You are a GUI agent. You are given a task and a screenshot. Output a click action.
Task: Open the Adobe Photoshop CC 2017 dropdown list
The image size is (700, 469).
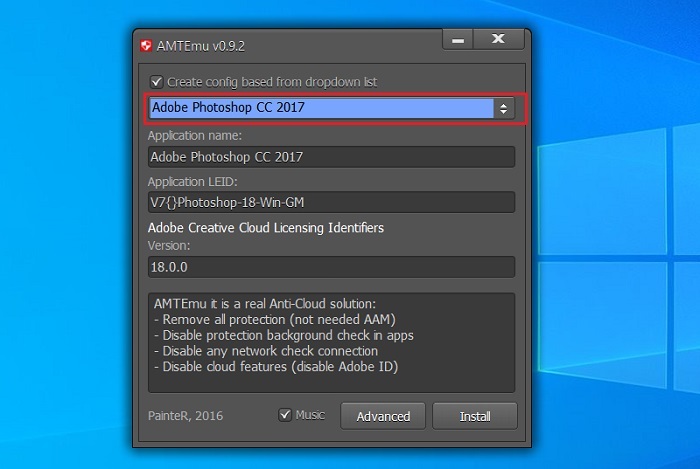pos(331,108)
